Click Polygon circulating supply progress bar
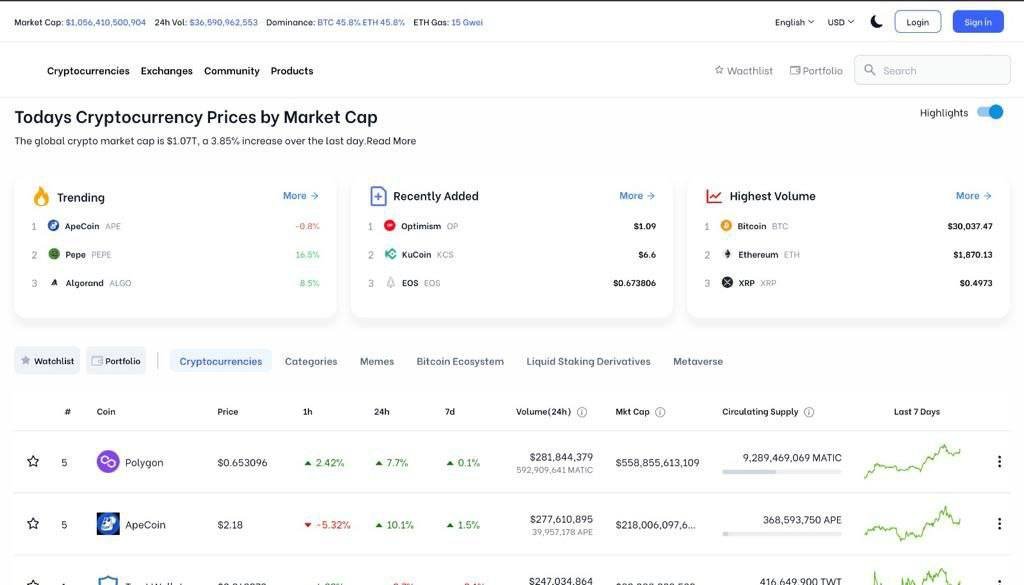This screenshot has height=585, width=1024. click(782, 471)
